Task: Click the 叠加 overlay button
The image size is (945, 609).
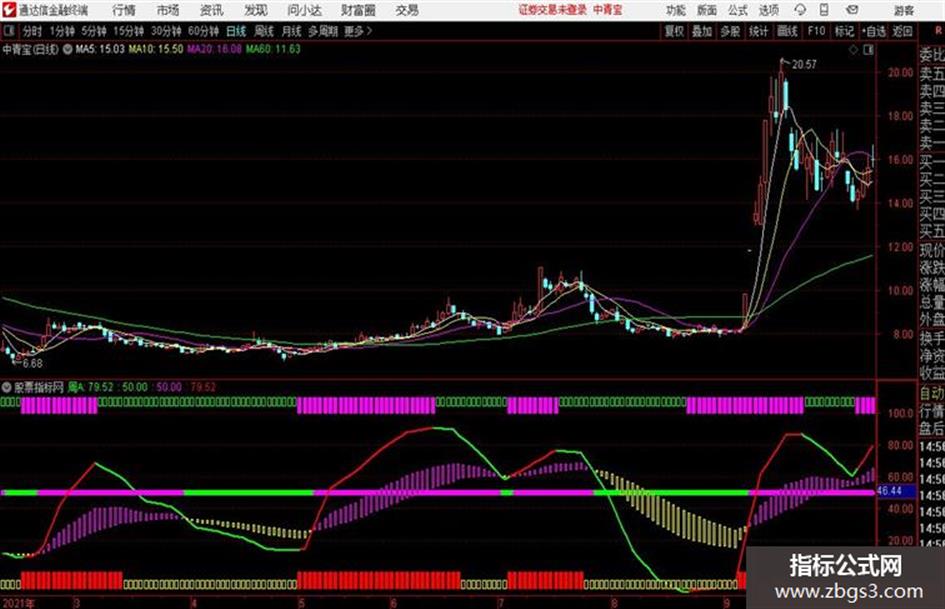Action: [702, 31]
